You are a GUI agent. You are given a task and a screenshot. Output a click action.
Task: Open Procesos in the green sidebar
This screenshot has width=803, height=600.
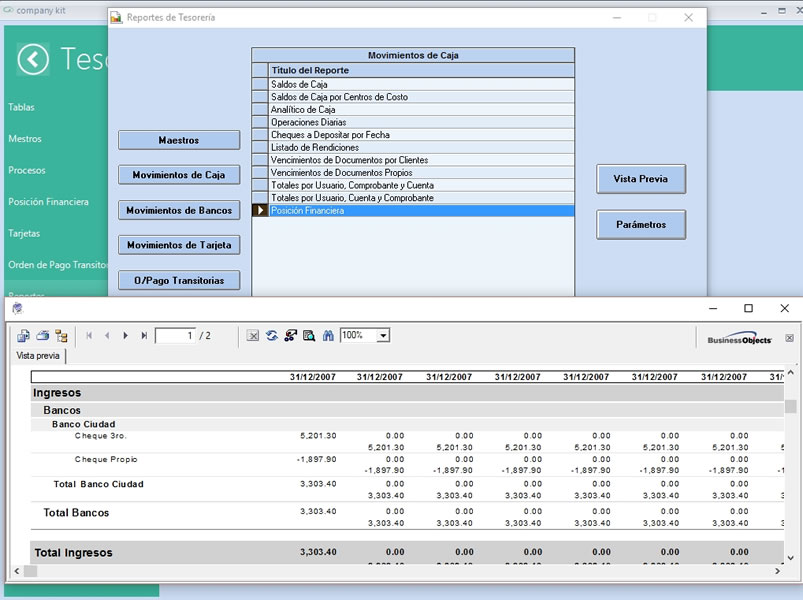click(27, 170)
